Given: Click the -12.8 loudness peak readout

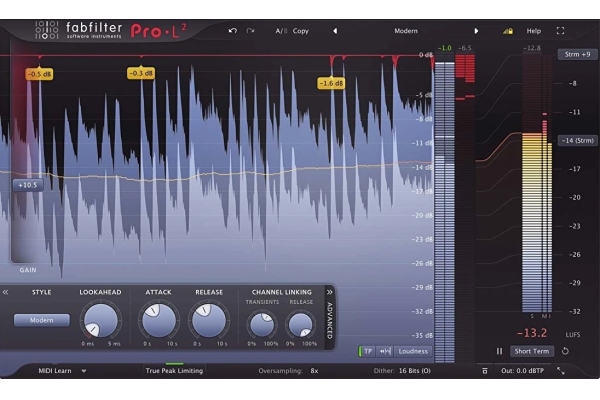Looking at the screenshot, I should pos(532,48).
